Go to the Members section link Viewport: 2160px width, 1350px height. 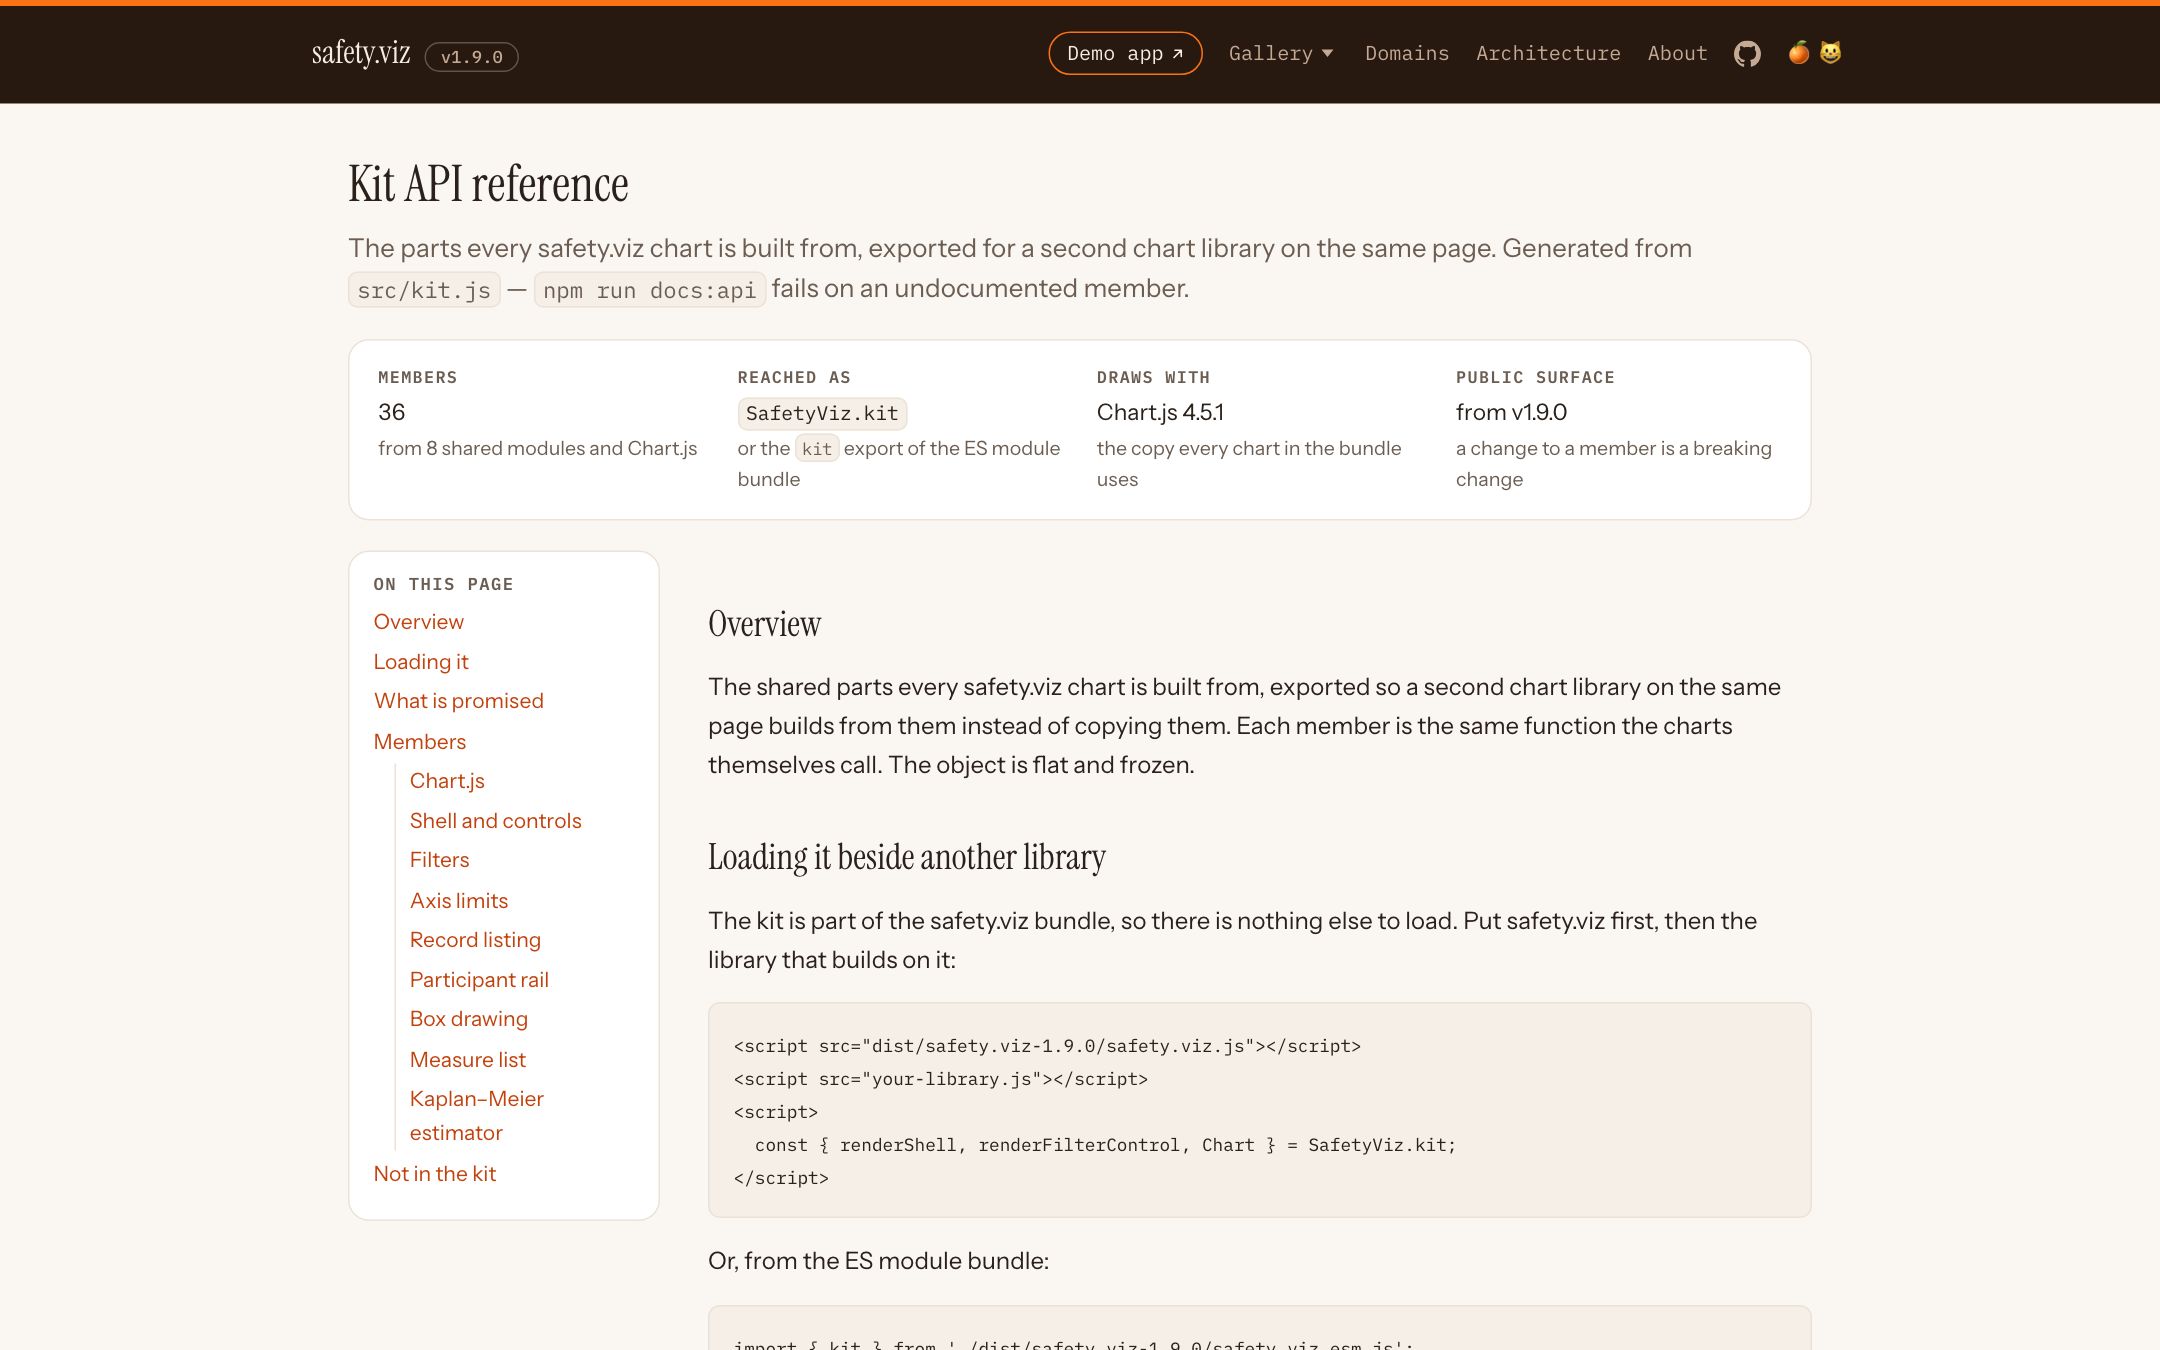419,742
